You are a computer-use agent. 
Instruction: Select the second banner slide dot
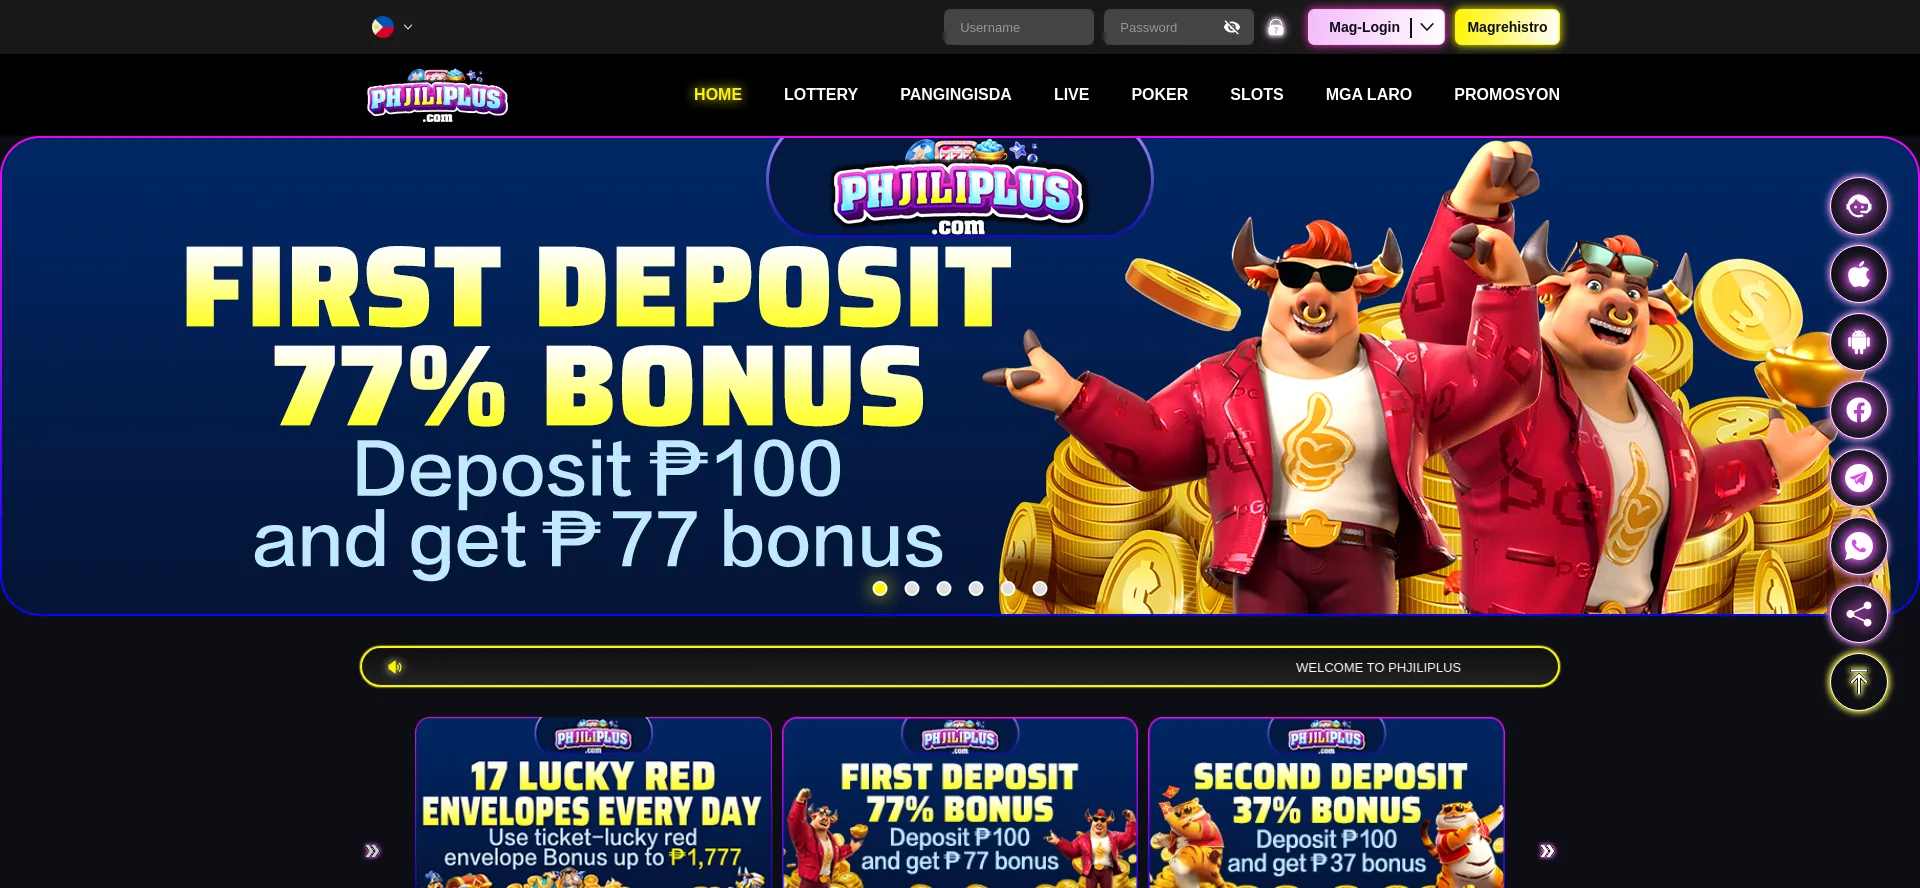coord(912,588)
